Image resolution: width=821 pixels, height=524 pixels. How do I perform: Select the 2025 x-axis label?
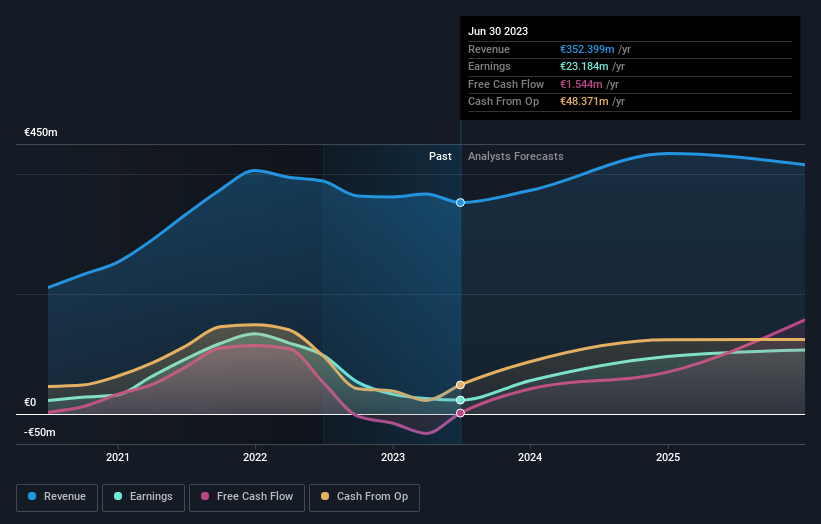(x=668, y=457)
